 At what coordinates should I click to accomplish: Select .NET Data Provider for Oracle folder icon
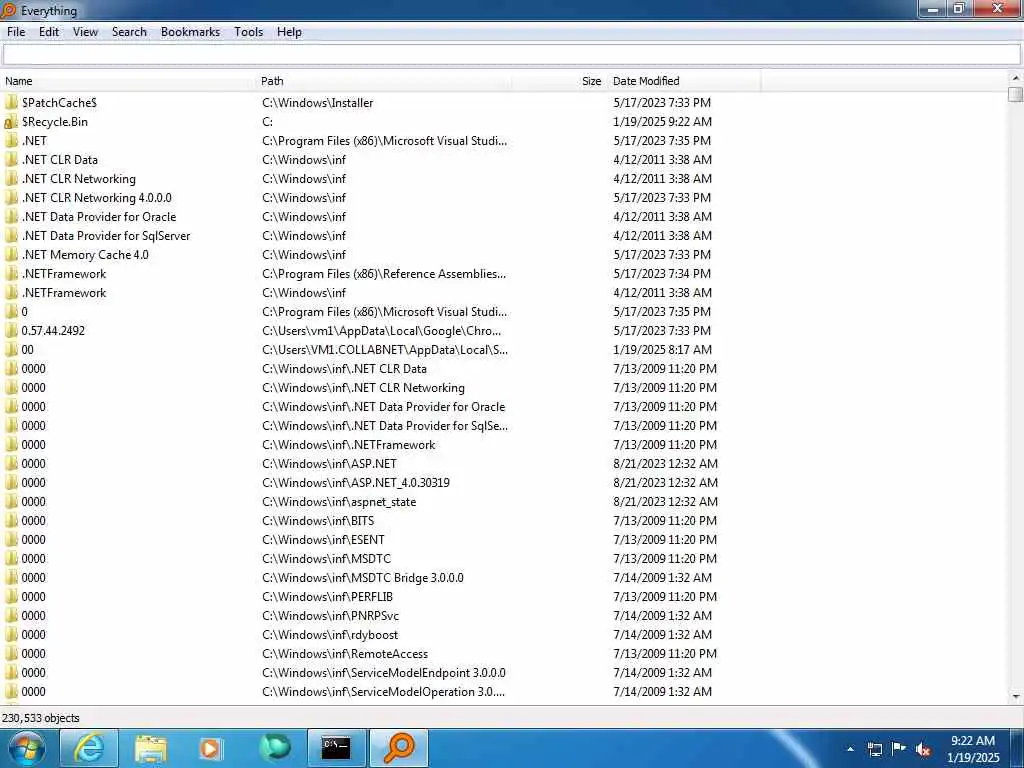click(11, 216)
